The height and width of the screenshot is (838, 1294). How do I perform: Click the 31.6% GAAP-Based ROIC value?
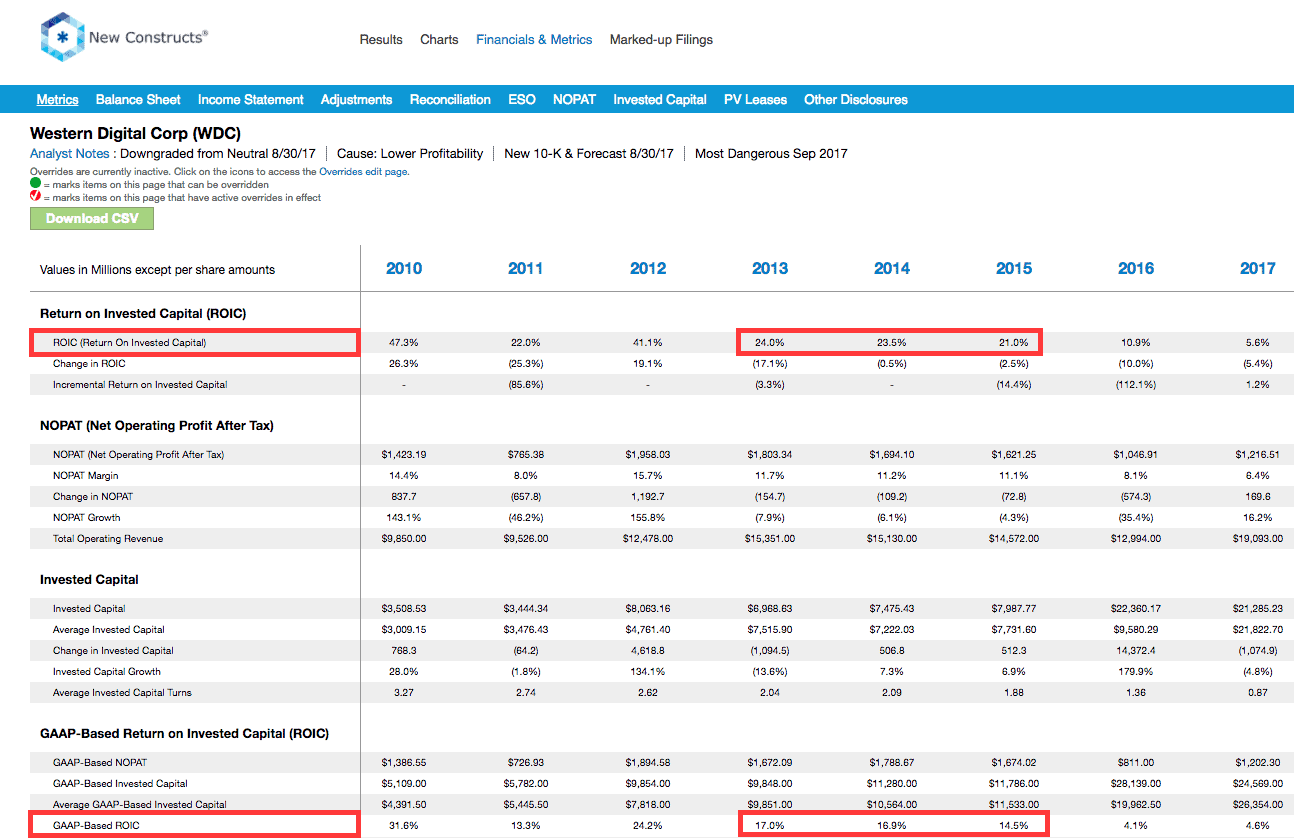(404, 825)
